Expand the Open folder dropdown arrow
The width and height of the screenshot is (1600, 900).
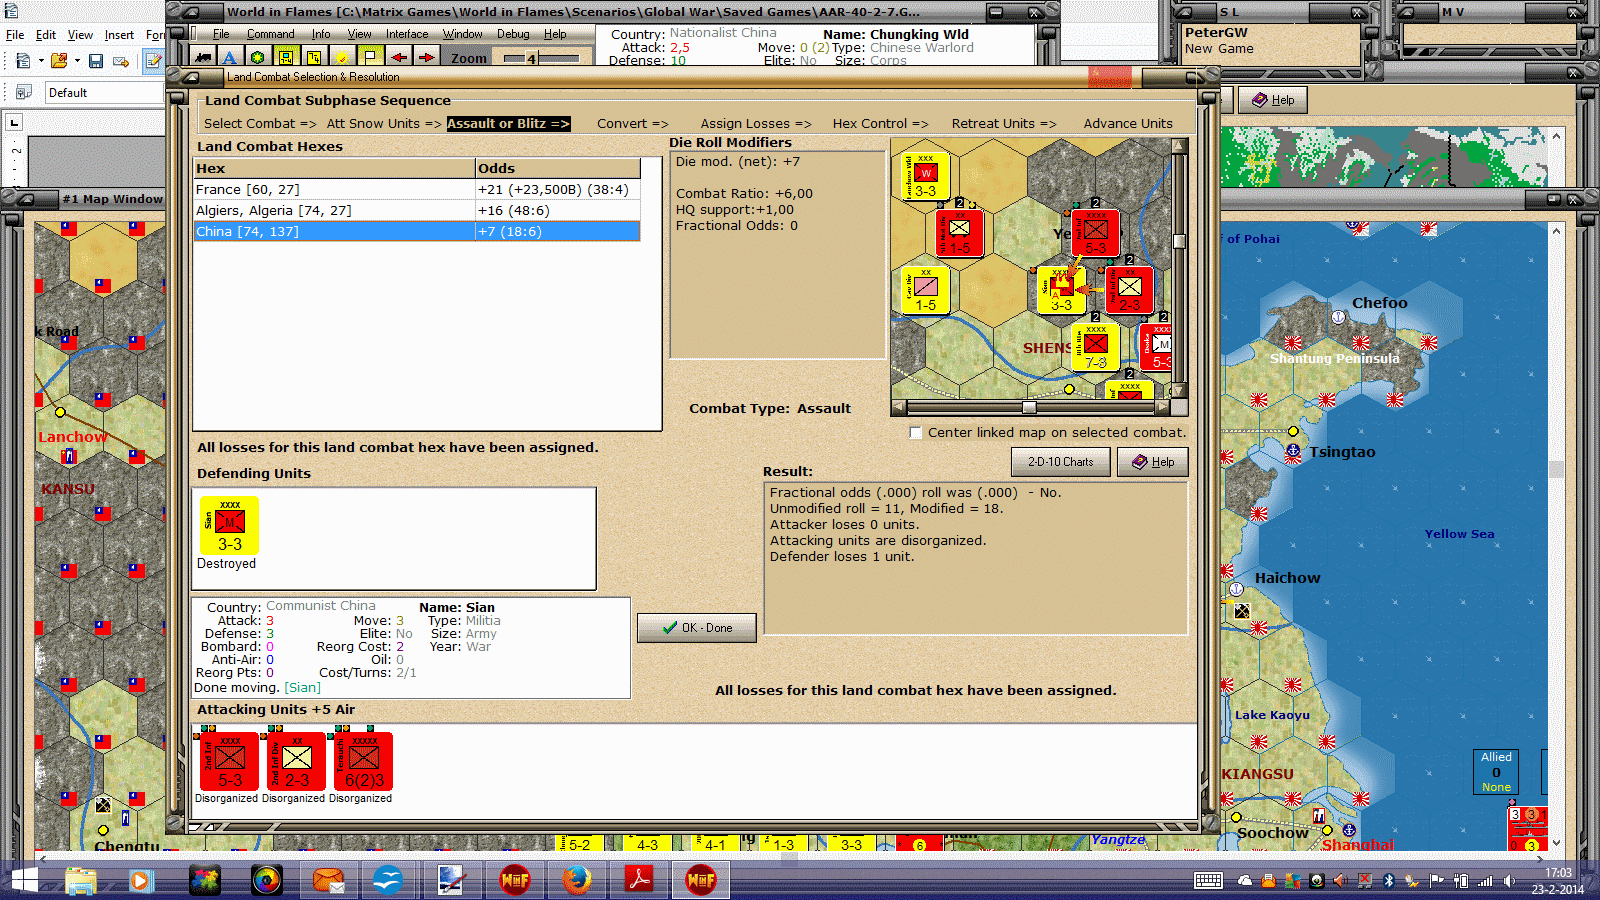(77, 61)
